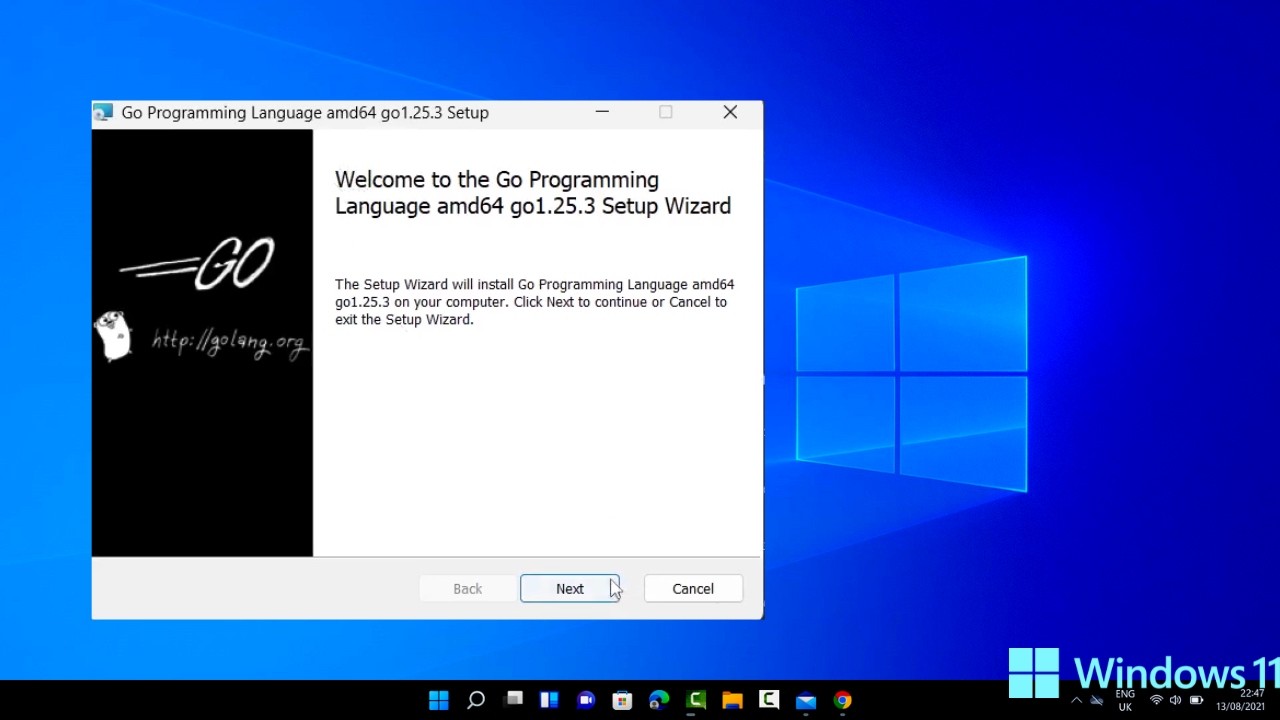Screen dimensions: 1280x720
Task: Launch Microsoft Store from the taskbar
Action: (622, 700)
